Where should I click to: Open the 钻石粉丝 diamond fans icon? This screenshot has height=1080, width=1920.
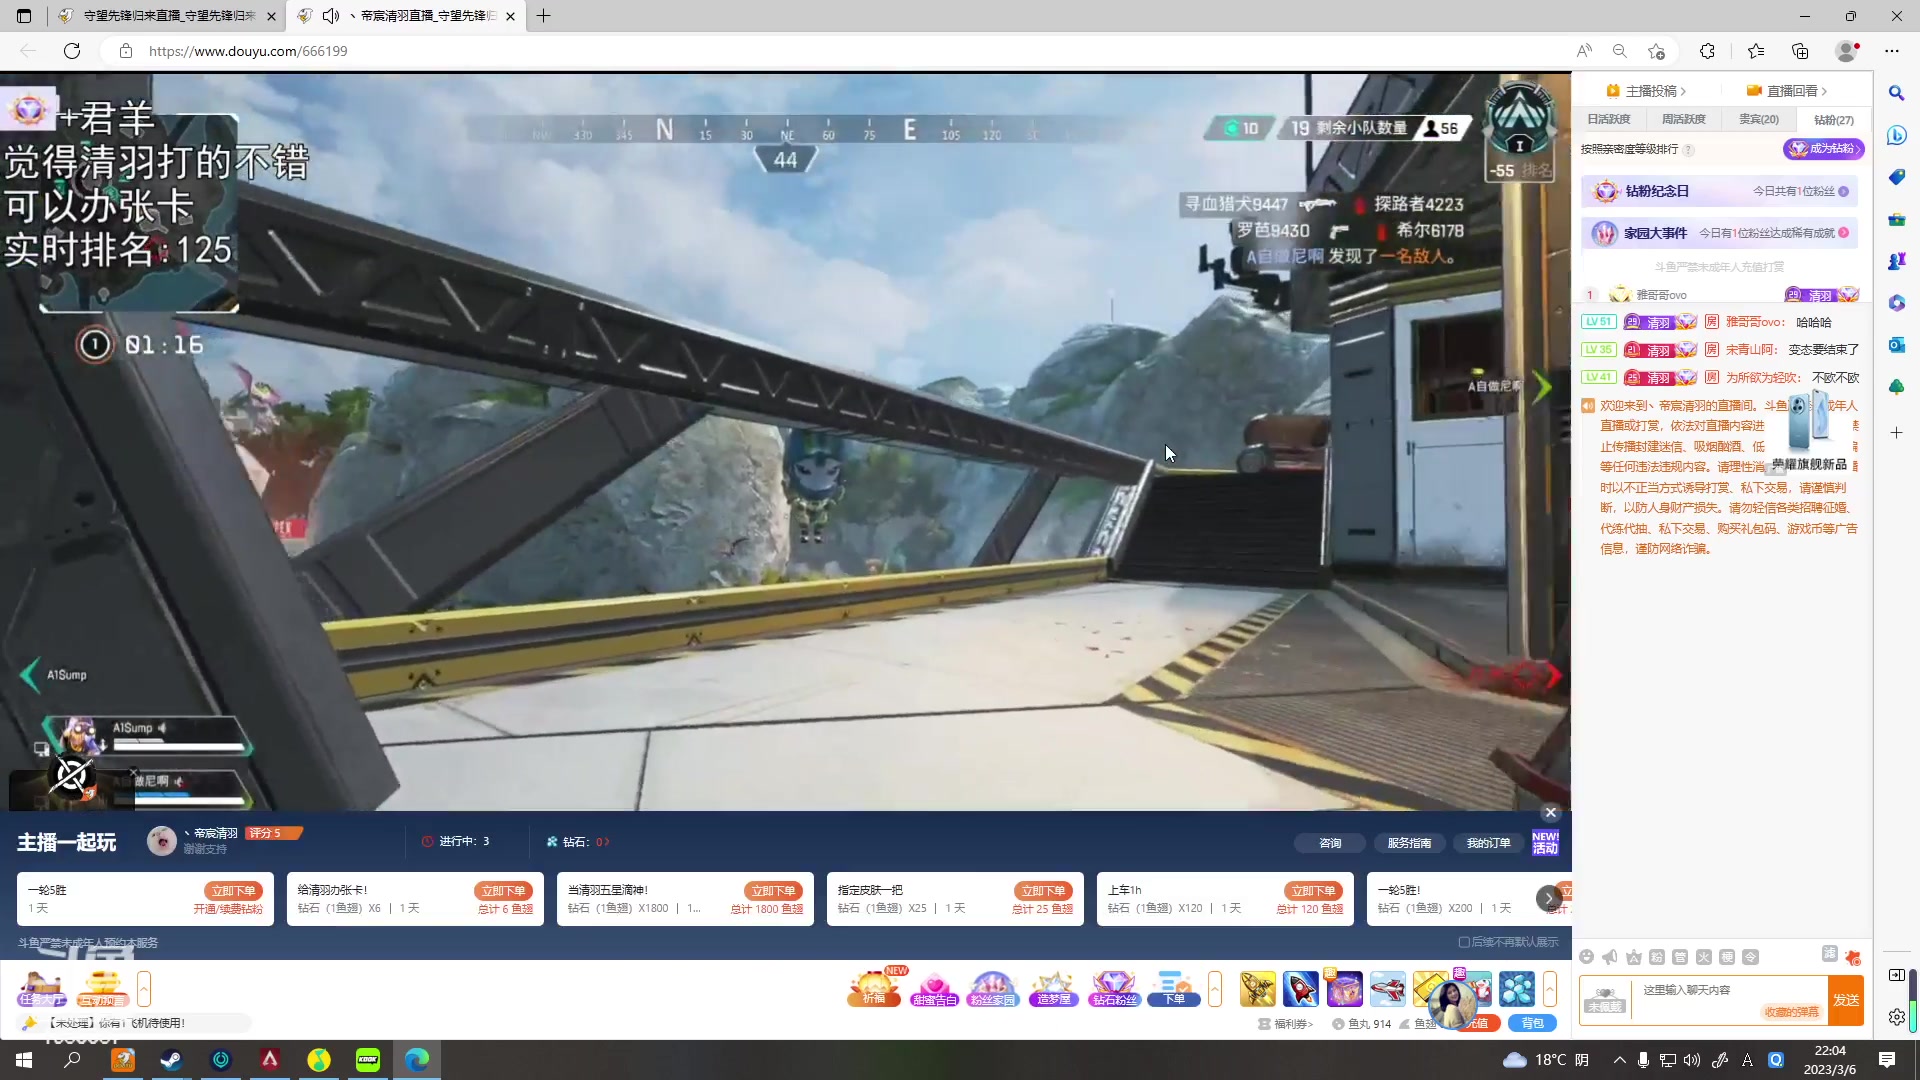(1113, 989)
